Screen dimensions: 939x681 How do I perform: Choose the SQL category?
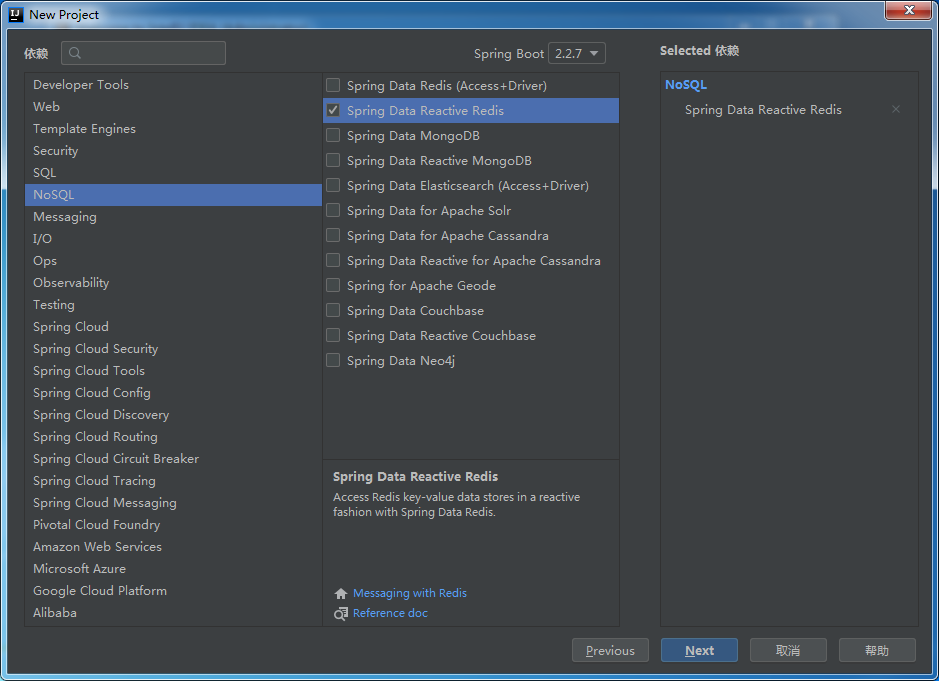click(x=173, y=172)
